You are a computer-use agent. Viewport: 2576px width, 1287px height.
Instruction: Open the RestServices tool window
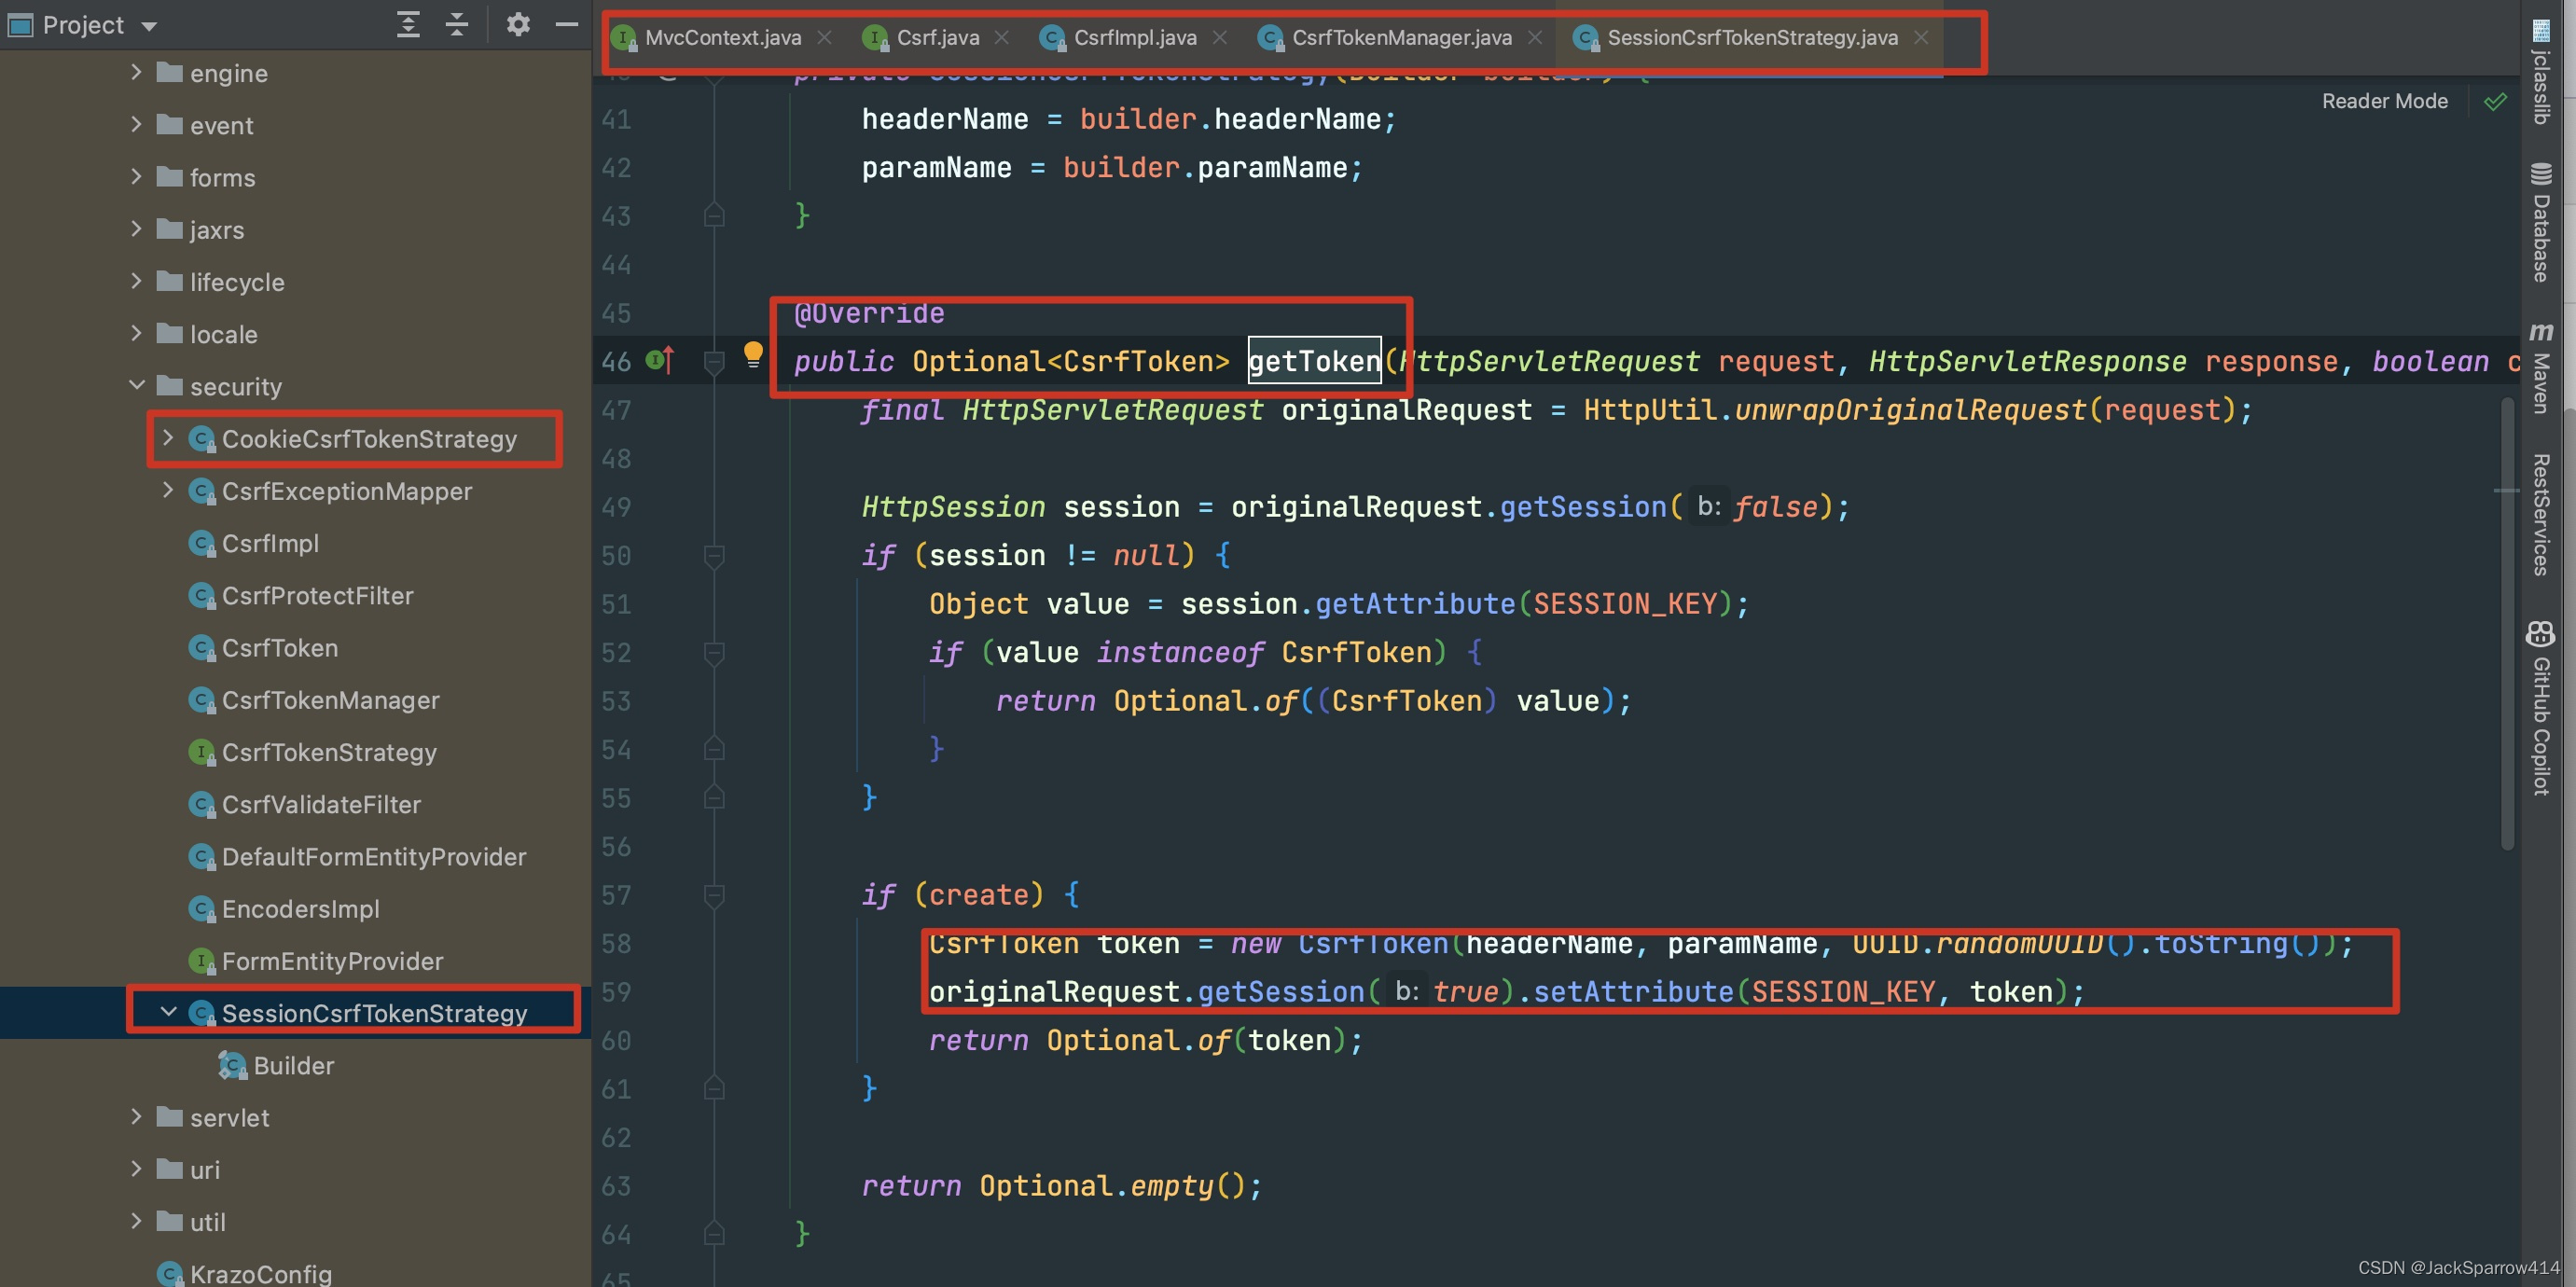click(x=2541, y=514)
